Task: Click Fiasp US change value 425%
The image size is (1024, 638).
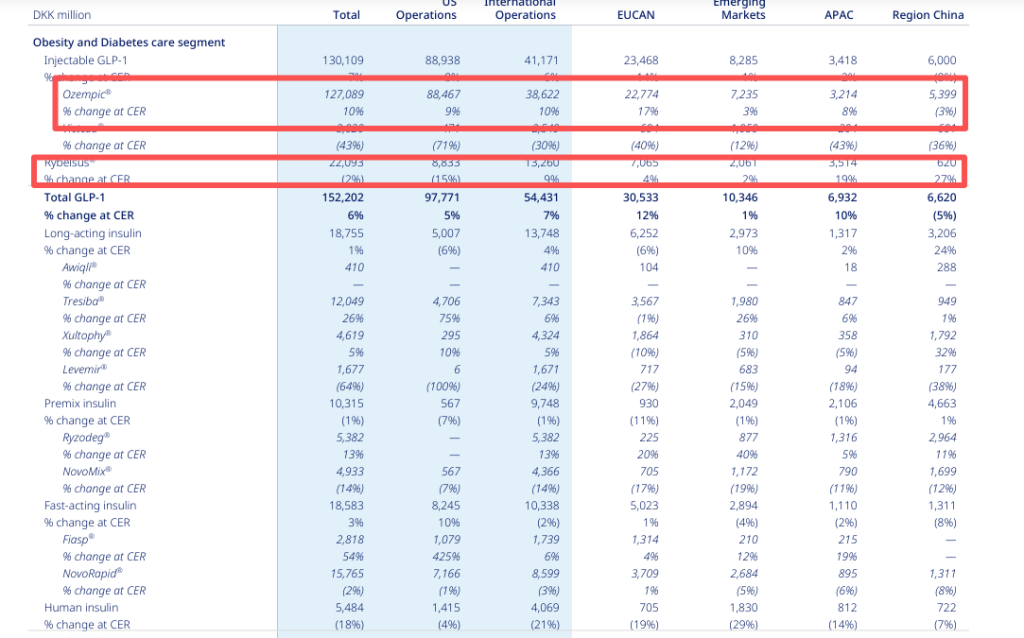Action: (445, 556)
